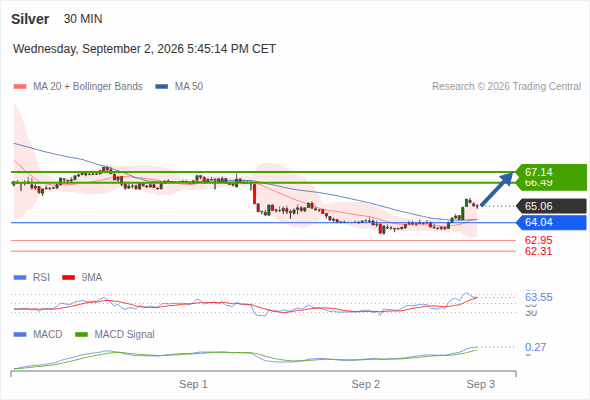Select the Sep 2 date axis marker
Screen dimensions: 590x400
point(366,384)
